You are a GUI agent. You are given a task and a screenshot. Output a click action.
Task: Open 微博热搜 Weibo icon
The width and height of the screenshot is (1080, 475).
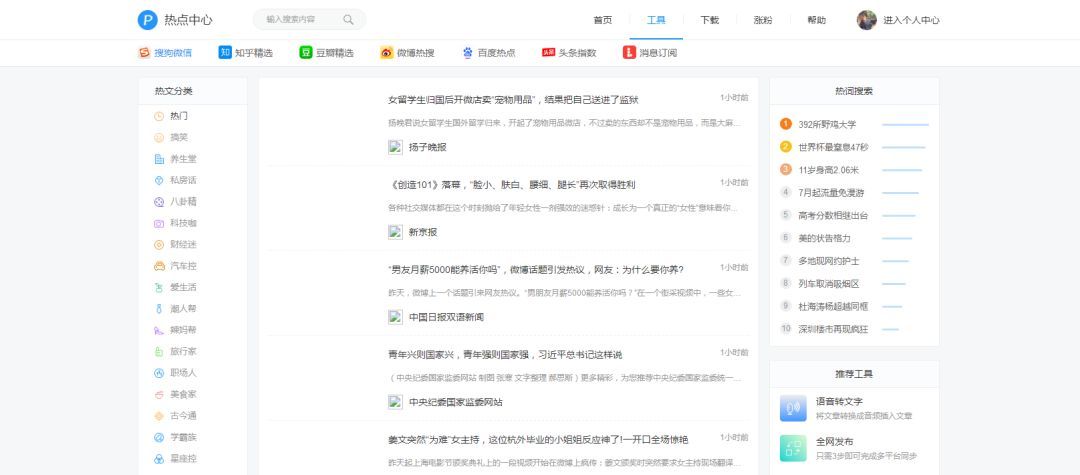(387, 53)
